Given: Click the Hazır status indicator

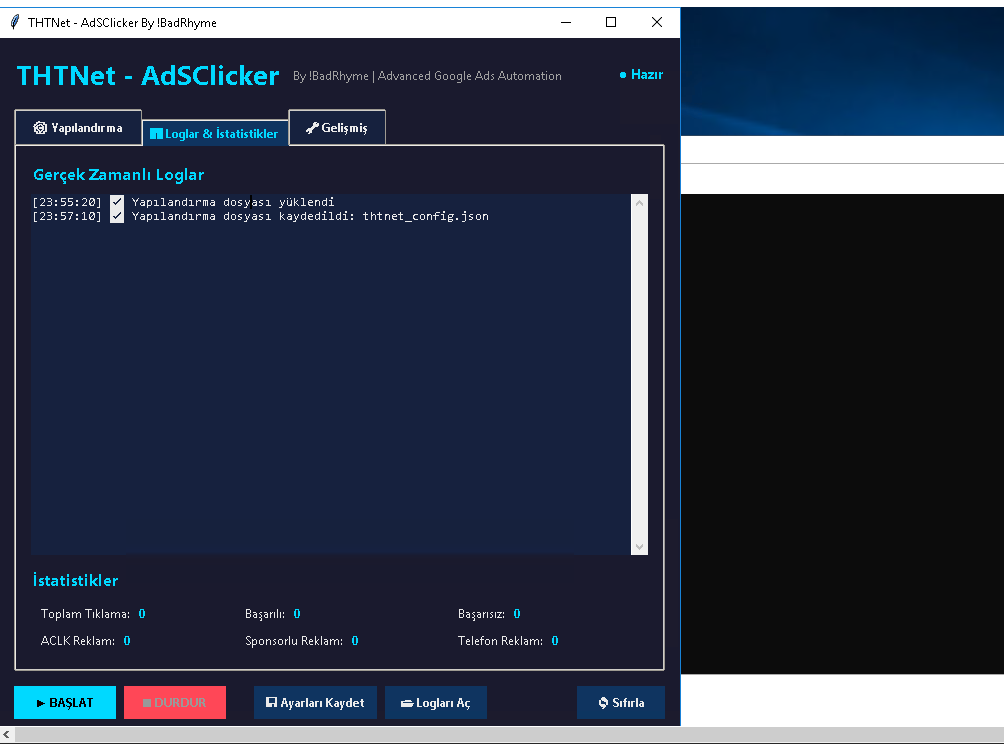Looking at the screenshot, I should [641, 75].
